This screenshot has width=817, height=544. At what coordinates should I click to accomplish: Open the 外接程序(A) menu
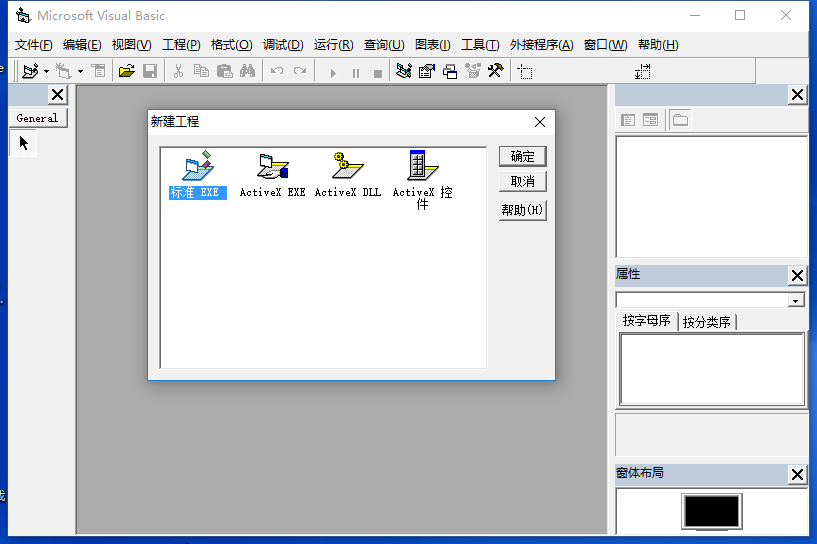pos(541,45)
